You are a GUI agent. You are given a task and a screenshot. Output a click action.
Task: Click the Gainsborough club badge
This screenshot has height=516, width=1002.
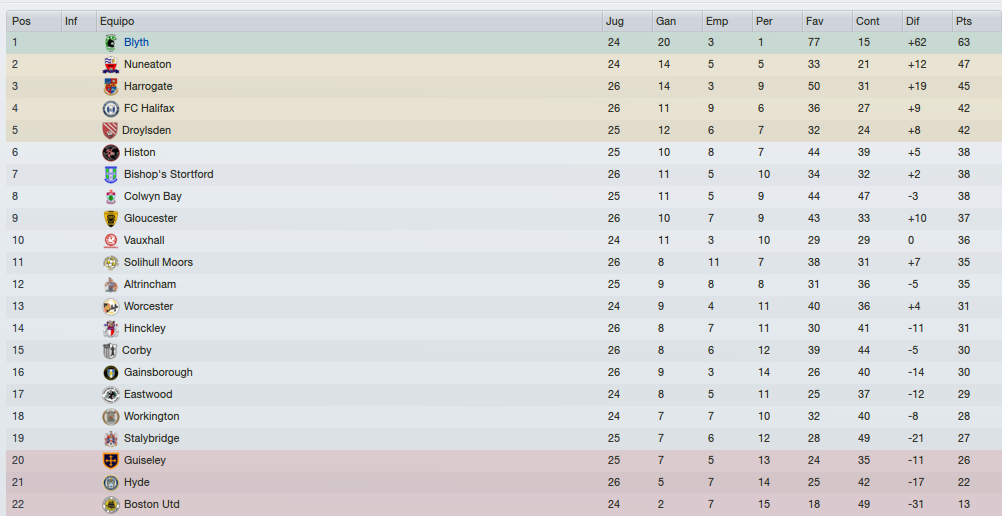111,373
